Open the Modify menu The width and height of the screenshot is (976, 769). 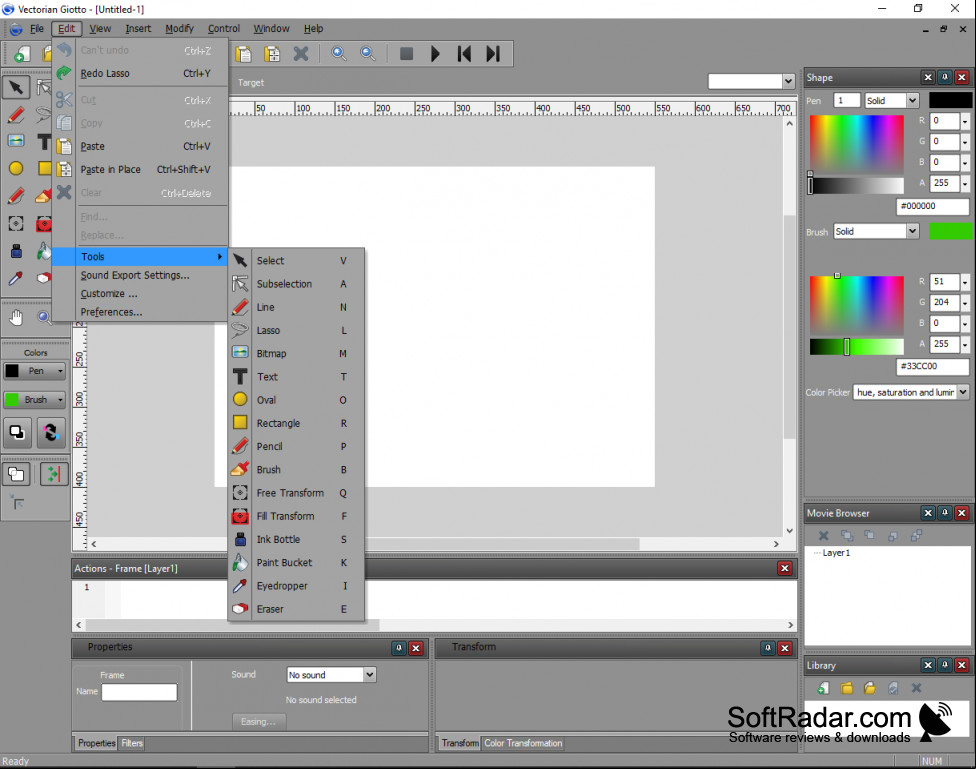(179, 29)
